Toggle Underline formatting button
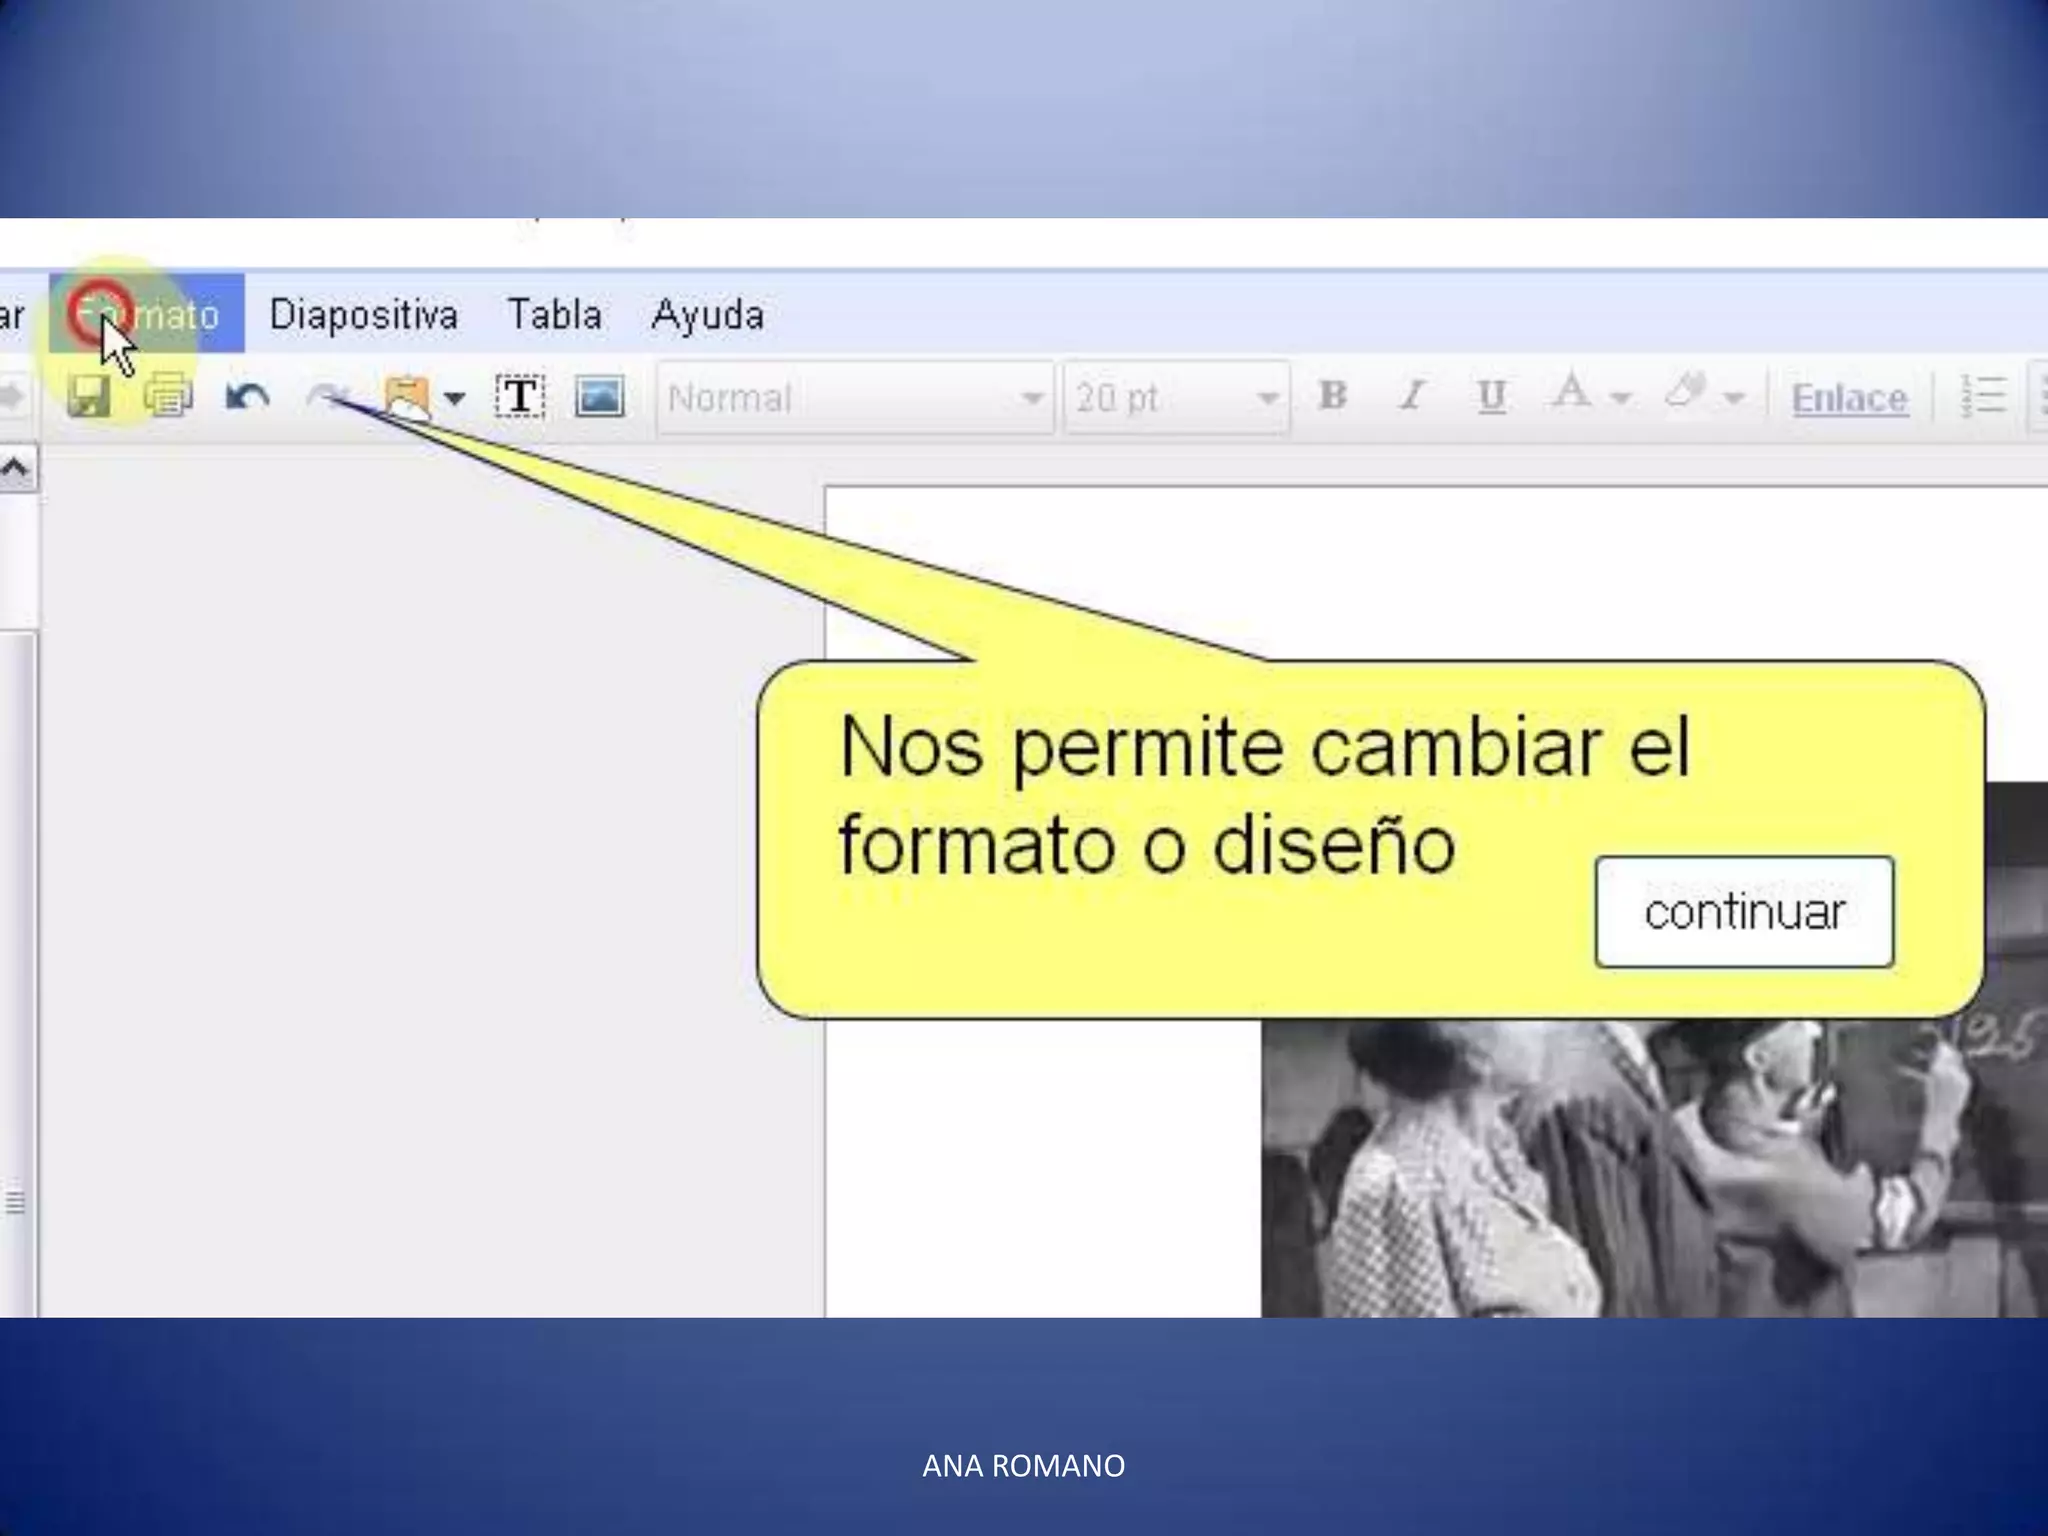 (x=1491, y=397)
